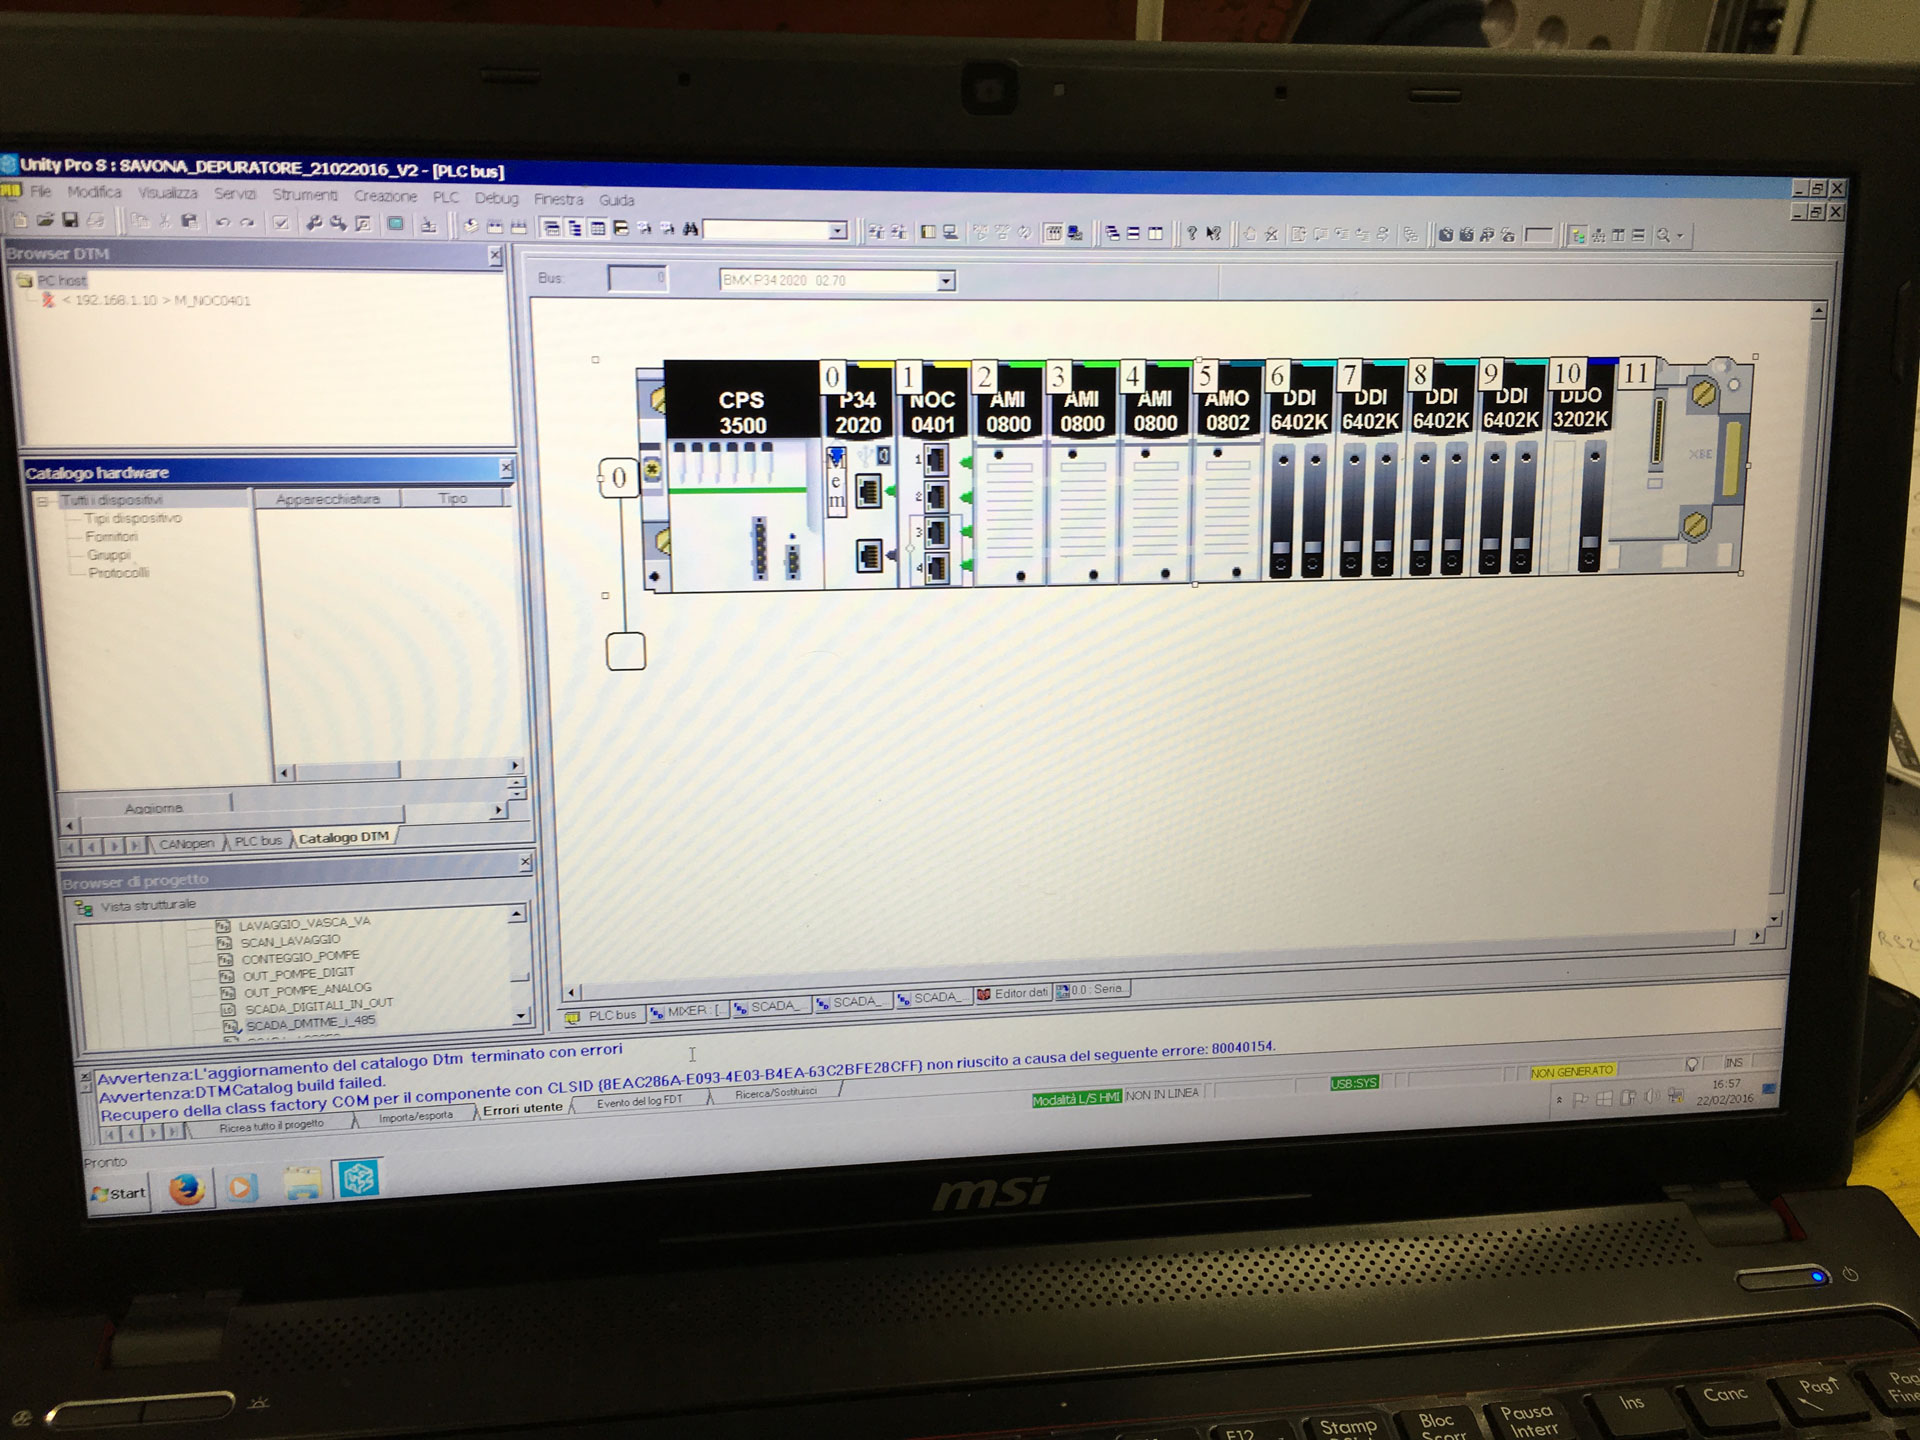The height and width of the screenshot is (1440, 1920).
Task: Open the processor model BMX P34 2020 dropdown
Action: coord(945,281)
